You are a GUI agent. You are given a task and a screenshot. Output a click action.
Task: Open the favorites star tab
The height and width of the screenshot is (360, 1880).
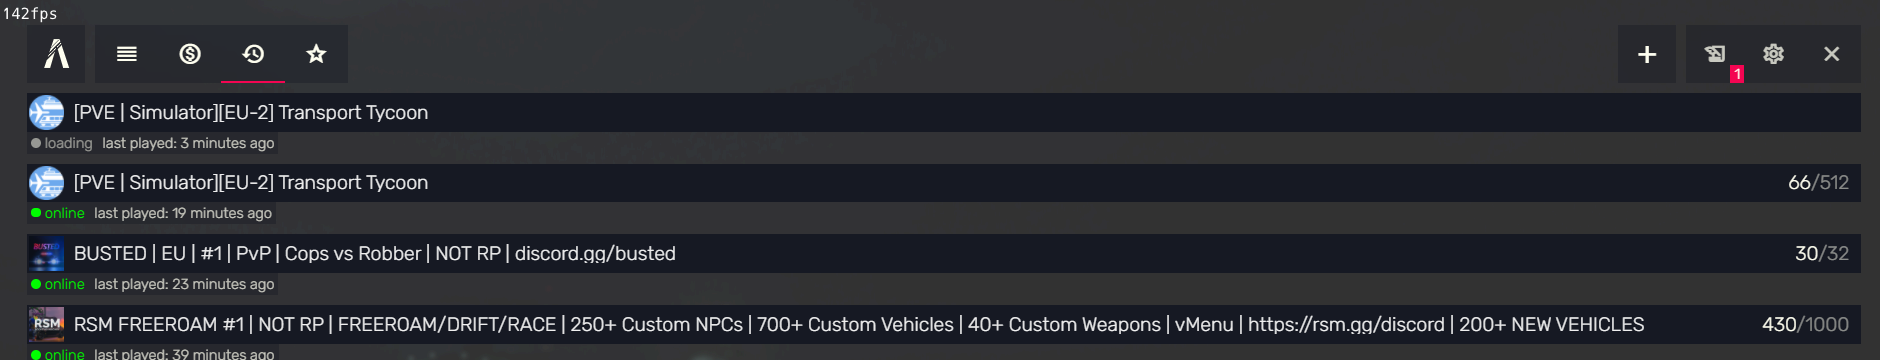pyautogui.click(x=316, y=54)
